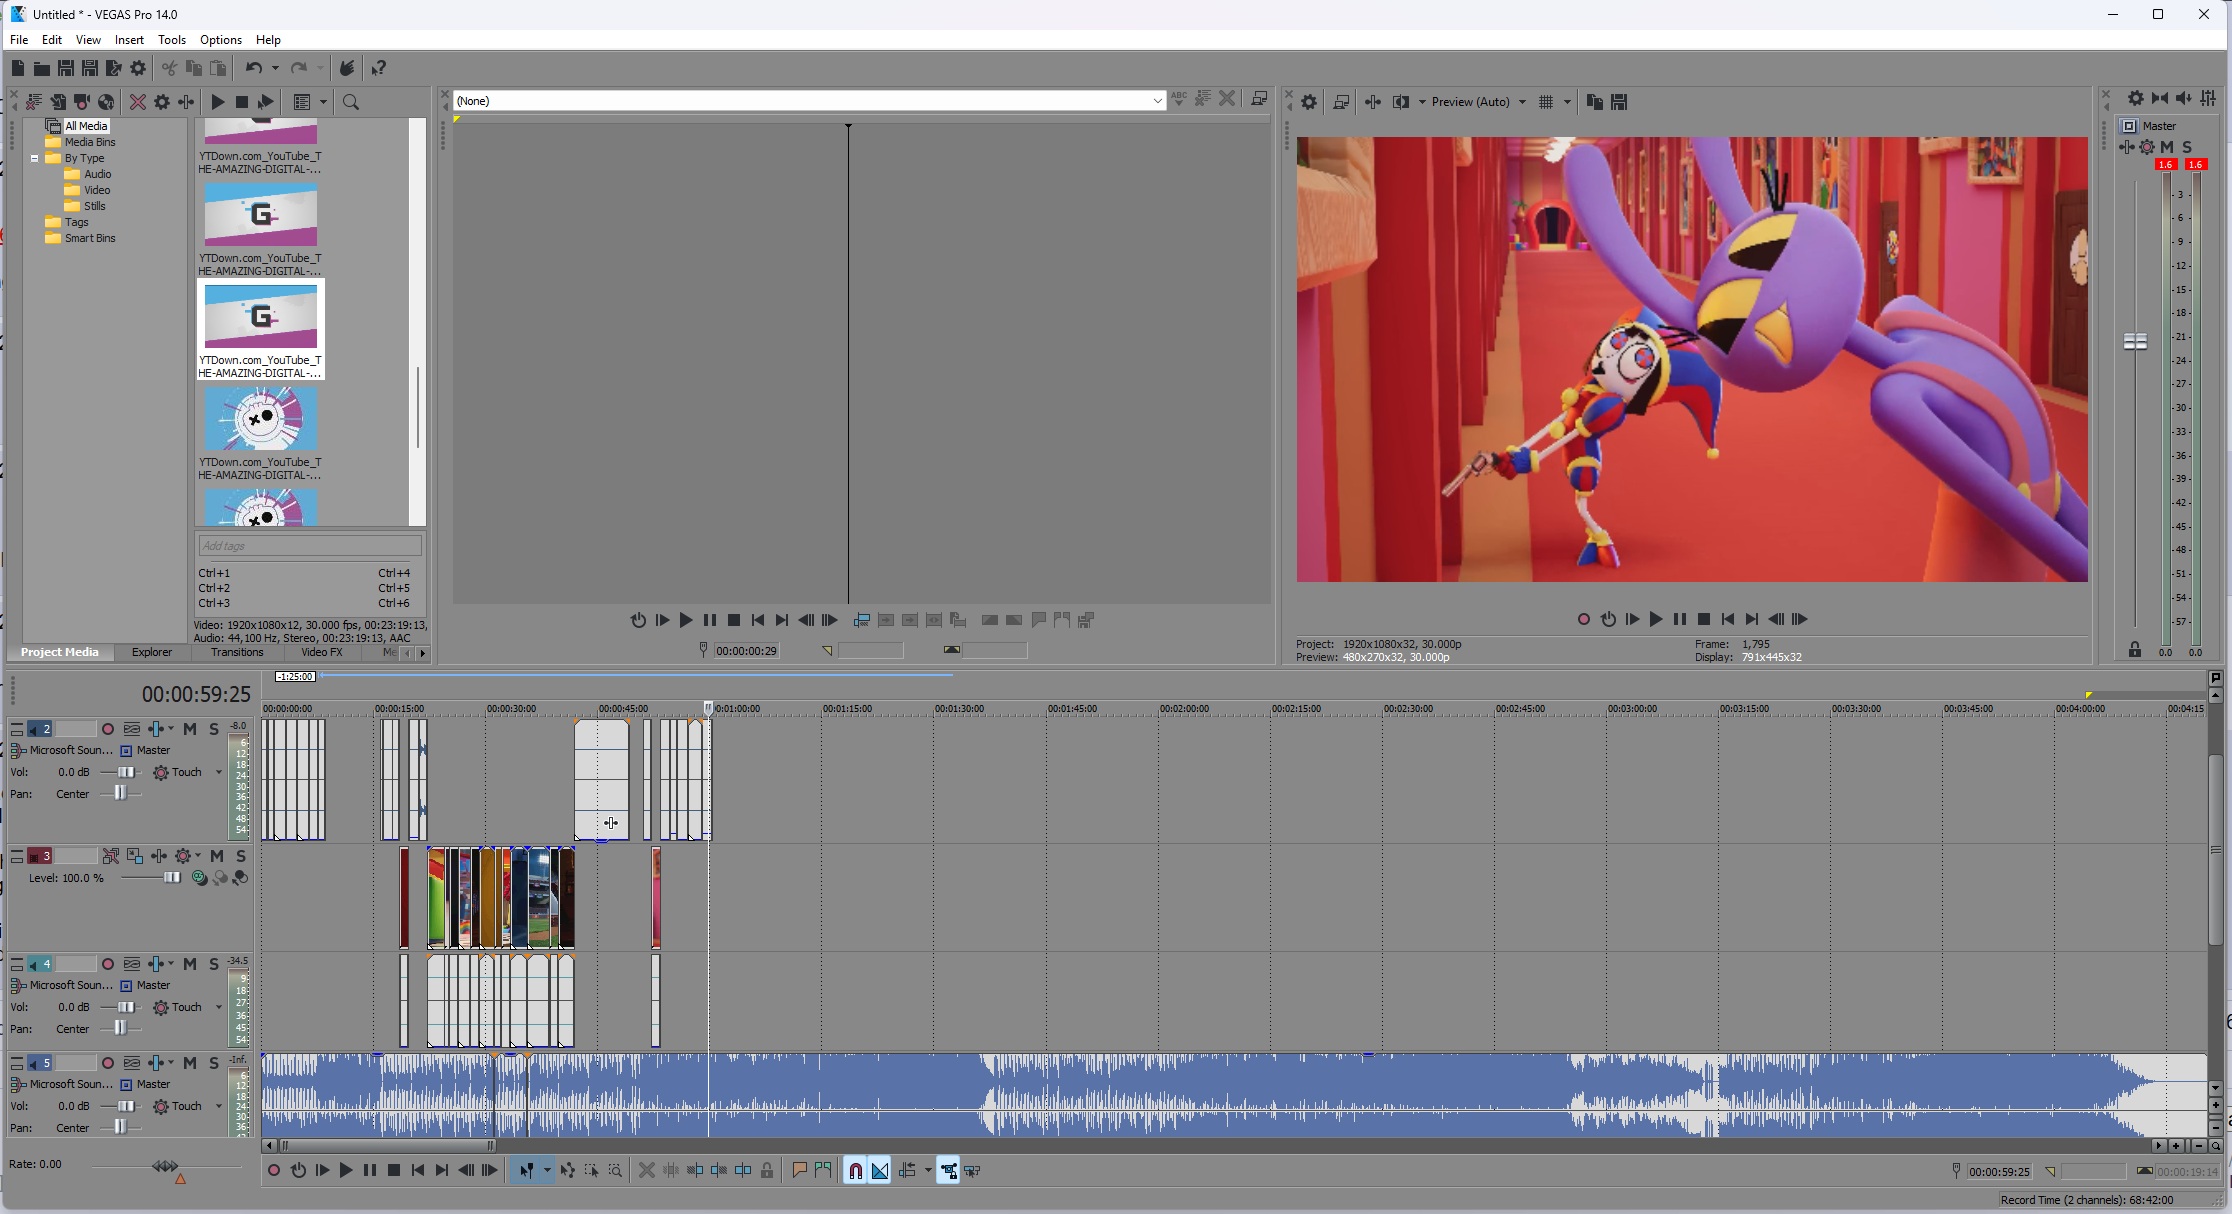Viewport: 2232px width, 1214px height.
Task: Mute audio track 2
Action: (x=190, y=729)
